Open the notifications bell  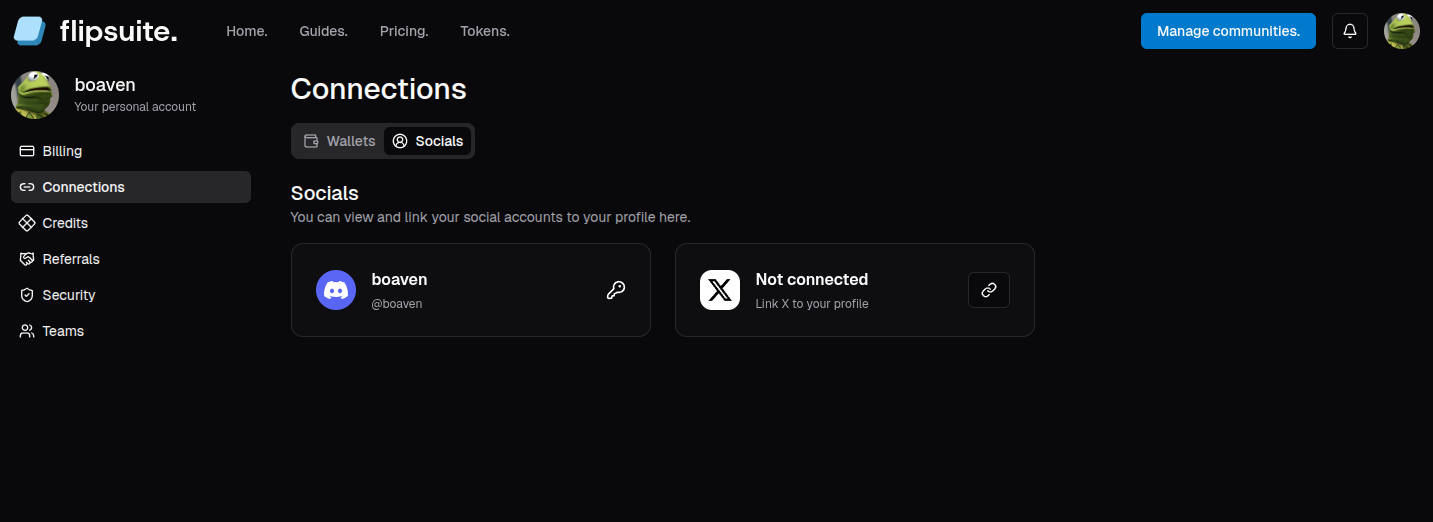[x=1350, y=31]
